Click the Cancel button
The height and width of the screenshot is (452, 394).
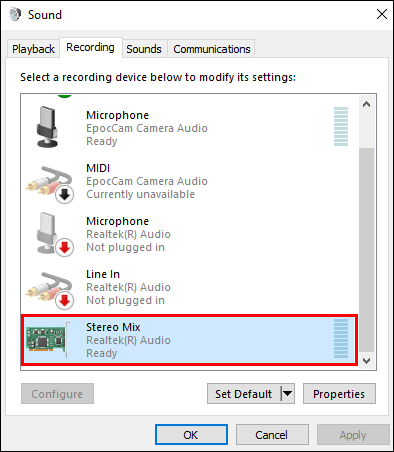[x=272, y=435]
